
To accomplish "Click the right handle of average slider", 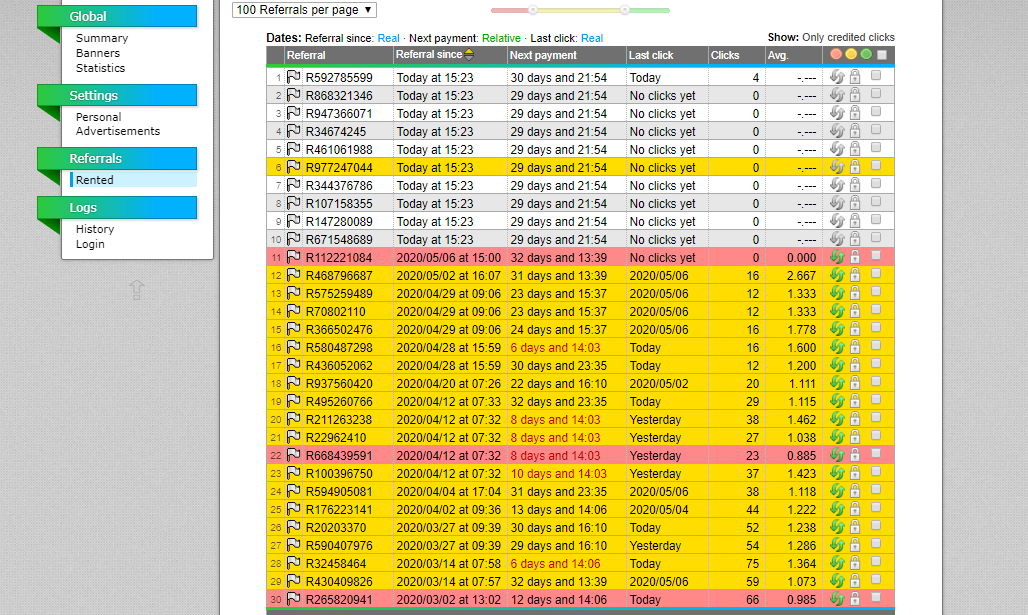I will pyautogui.click(x=625, y=10).
